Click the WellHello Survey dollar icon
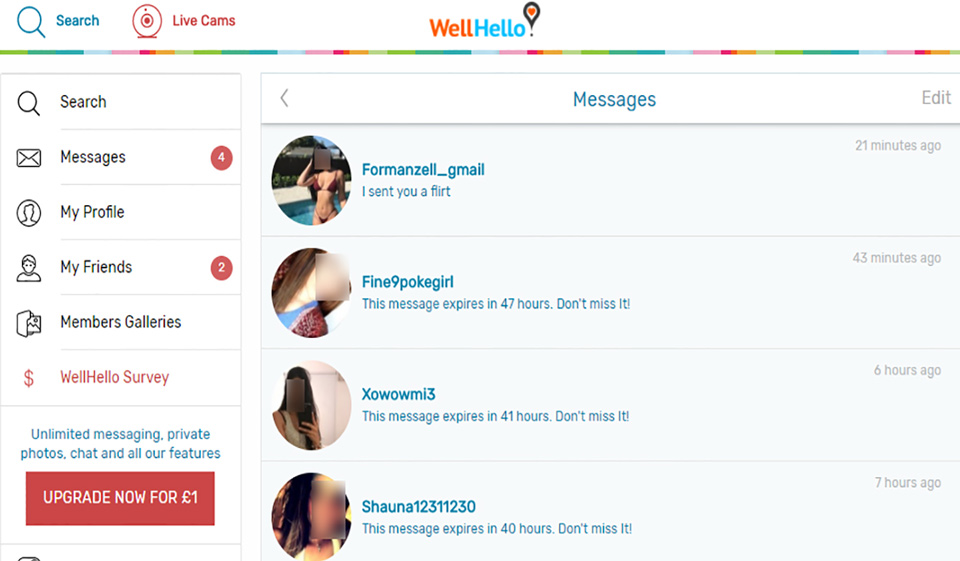This screenshot has width=960, height=561. pyautogui.click(x=29, y=378)
